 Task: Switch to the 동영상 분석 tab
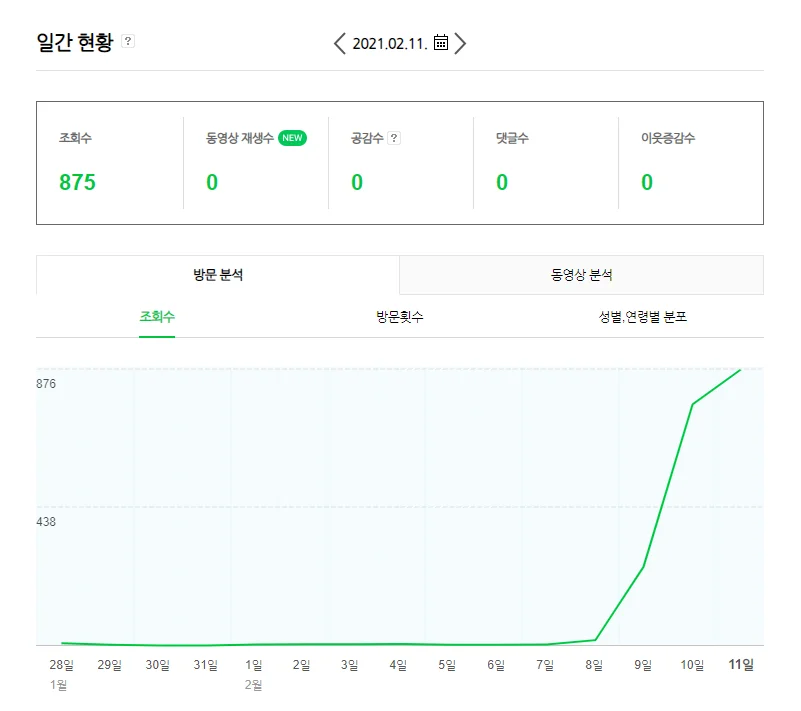(581, 275)
